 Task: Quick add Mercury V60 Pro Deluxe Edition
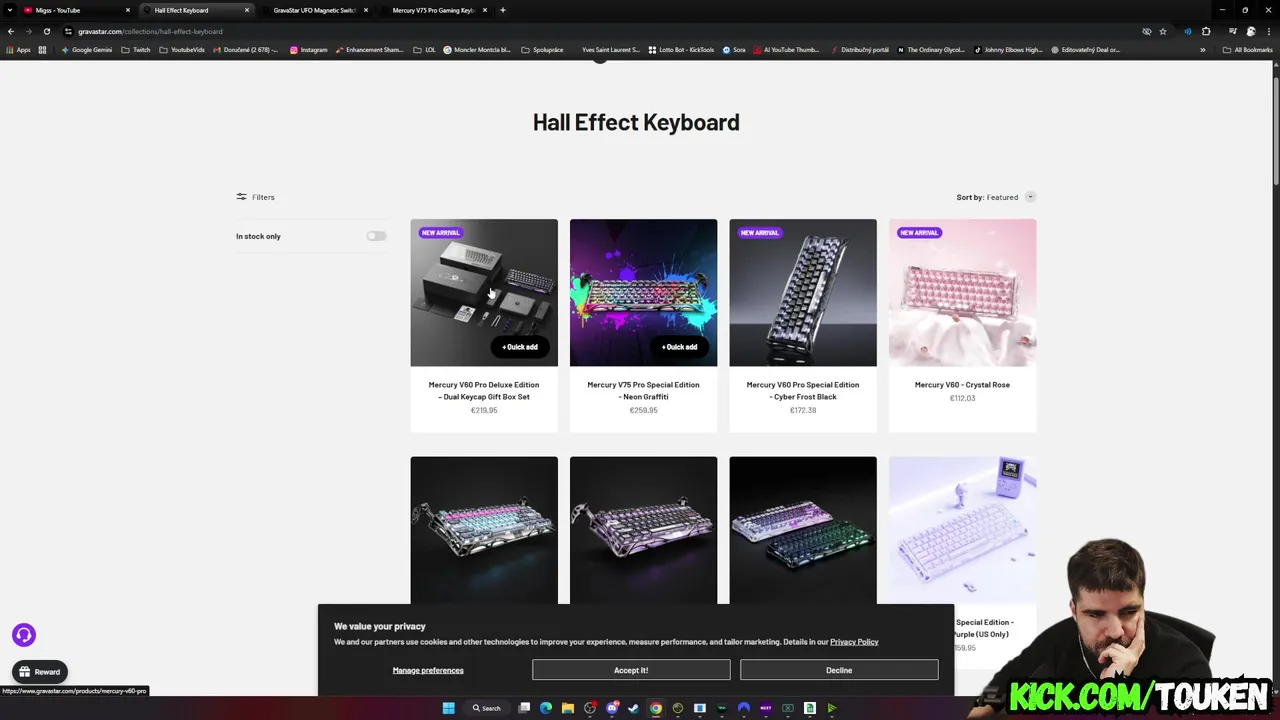pos(520,347)
